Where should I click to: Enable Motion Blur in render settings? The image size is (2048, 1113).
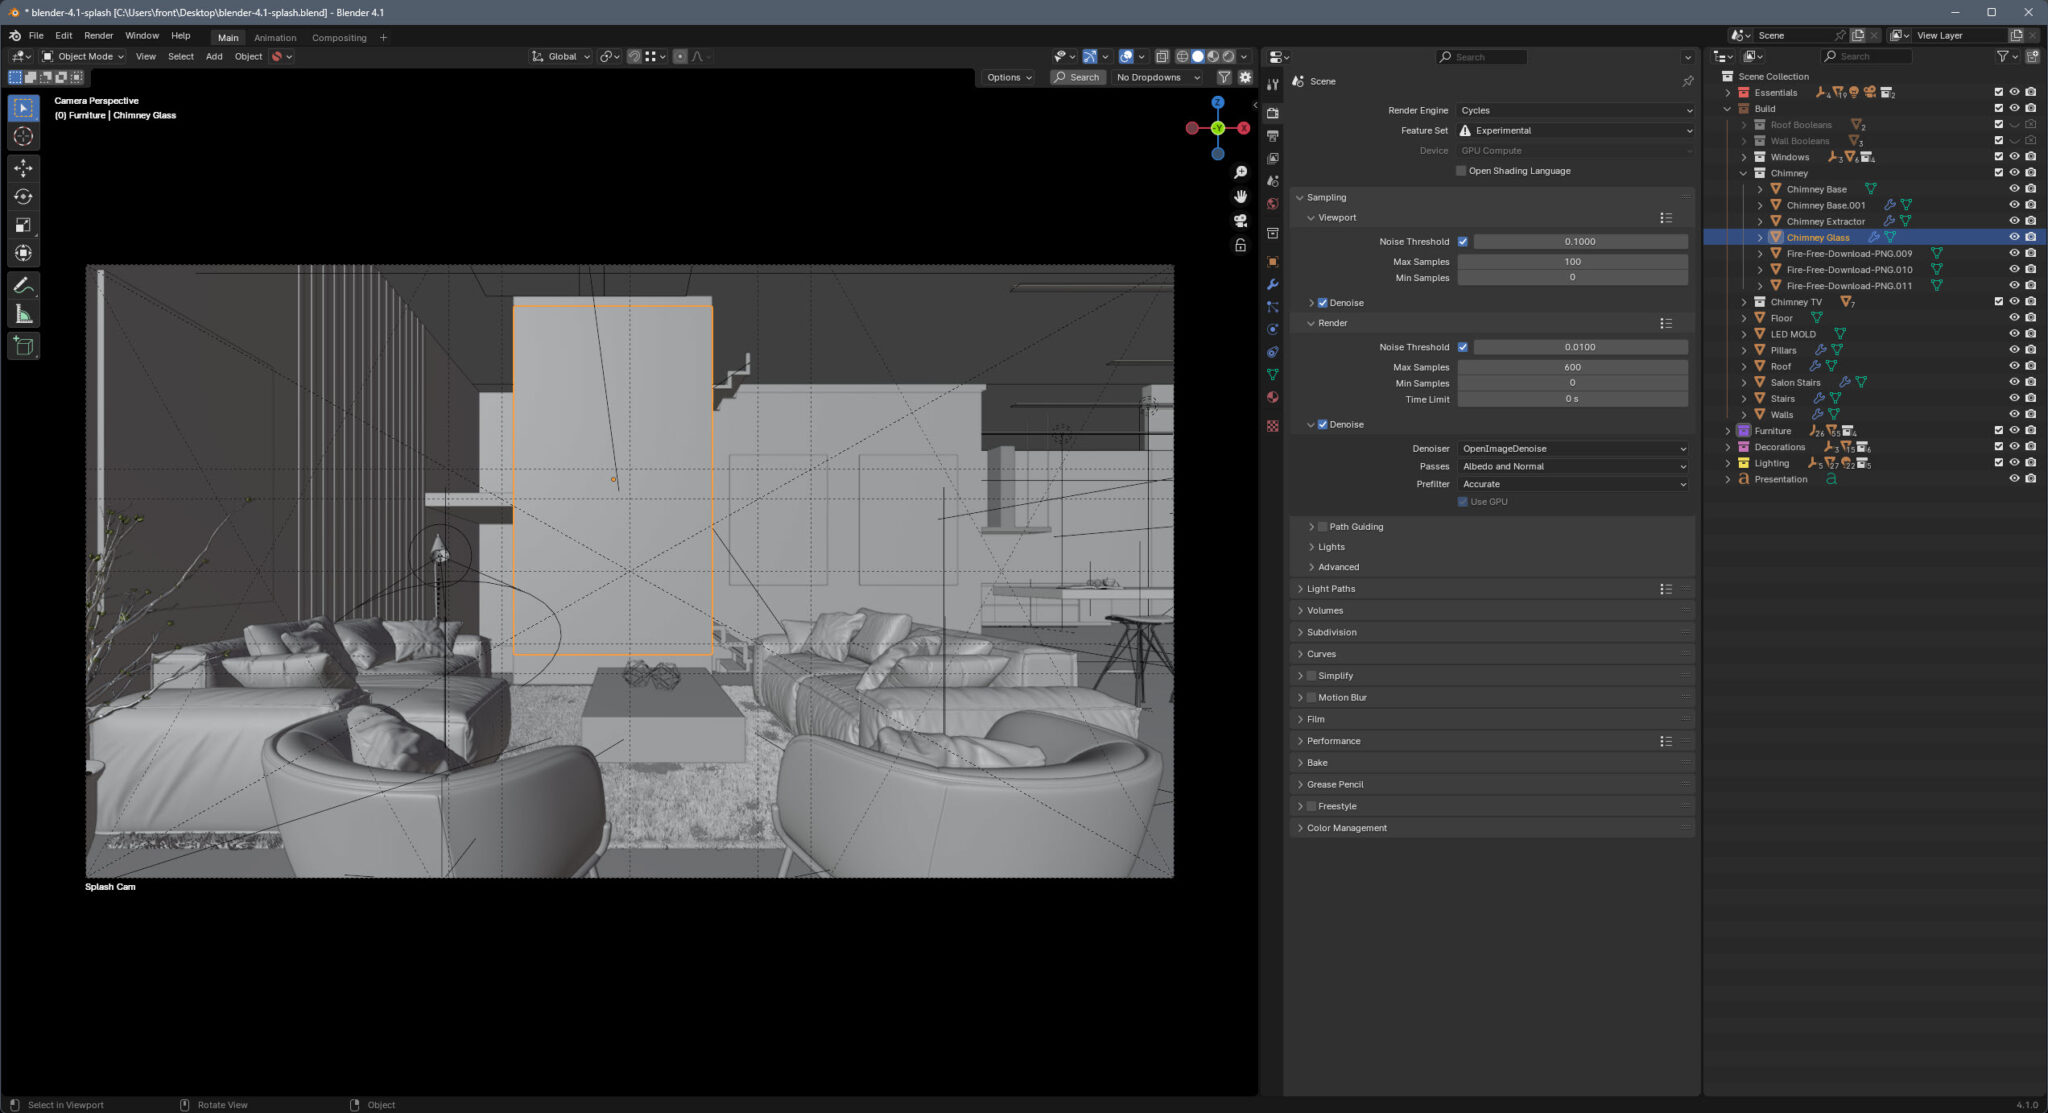(1310, 697)
